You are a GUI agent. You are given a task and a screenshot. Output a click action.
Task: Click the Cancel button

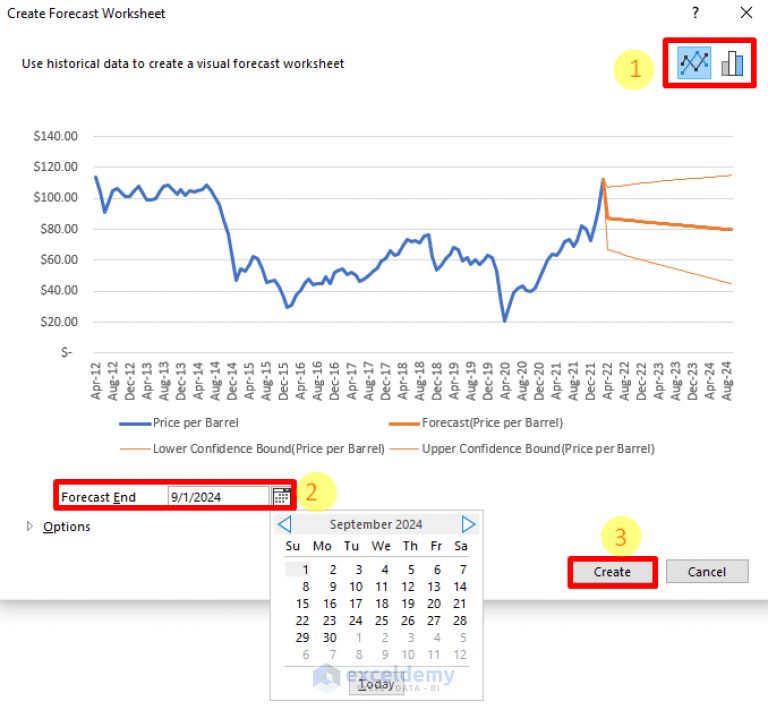(707, 571)
